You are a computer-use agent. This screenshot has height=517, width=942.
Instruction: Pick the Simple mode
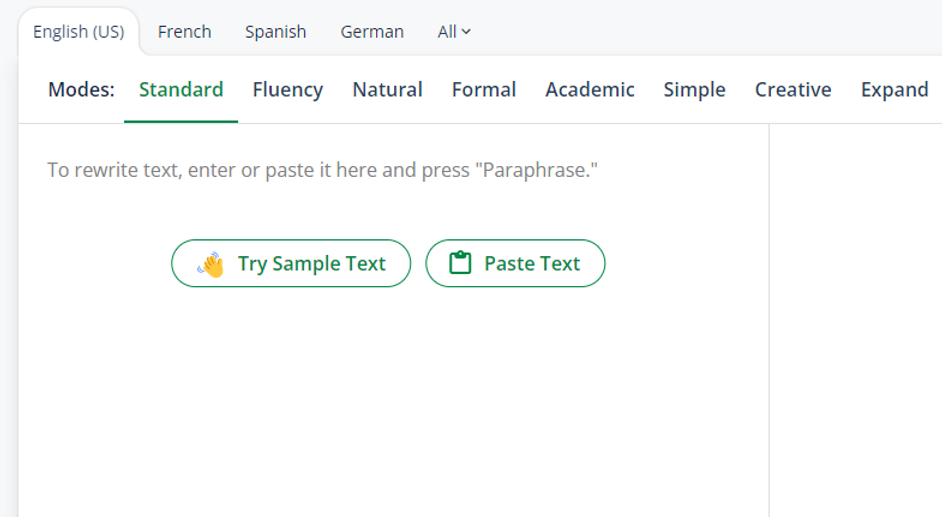[x=694, y=89]
